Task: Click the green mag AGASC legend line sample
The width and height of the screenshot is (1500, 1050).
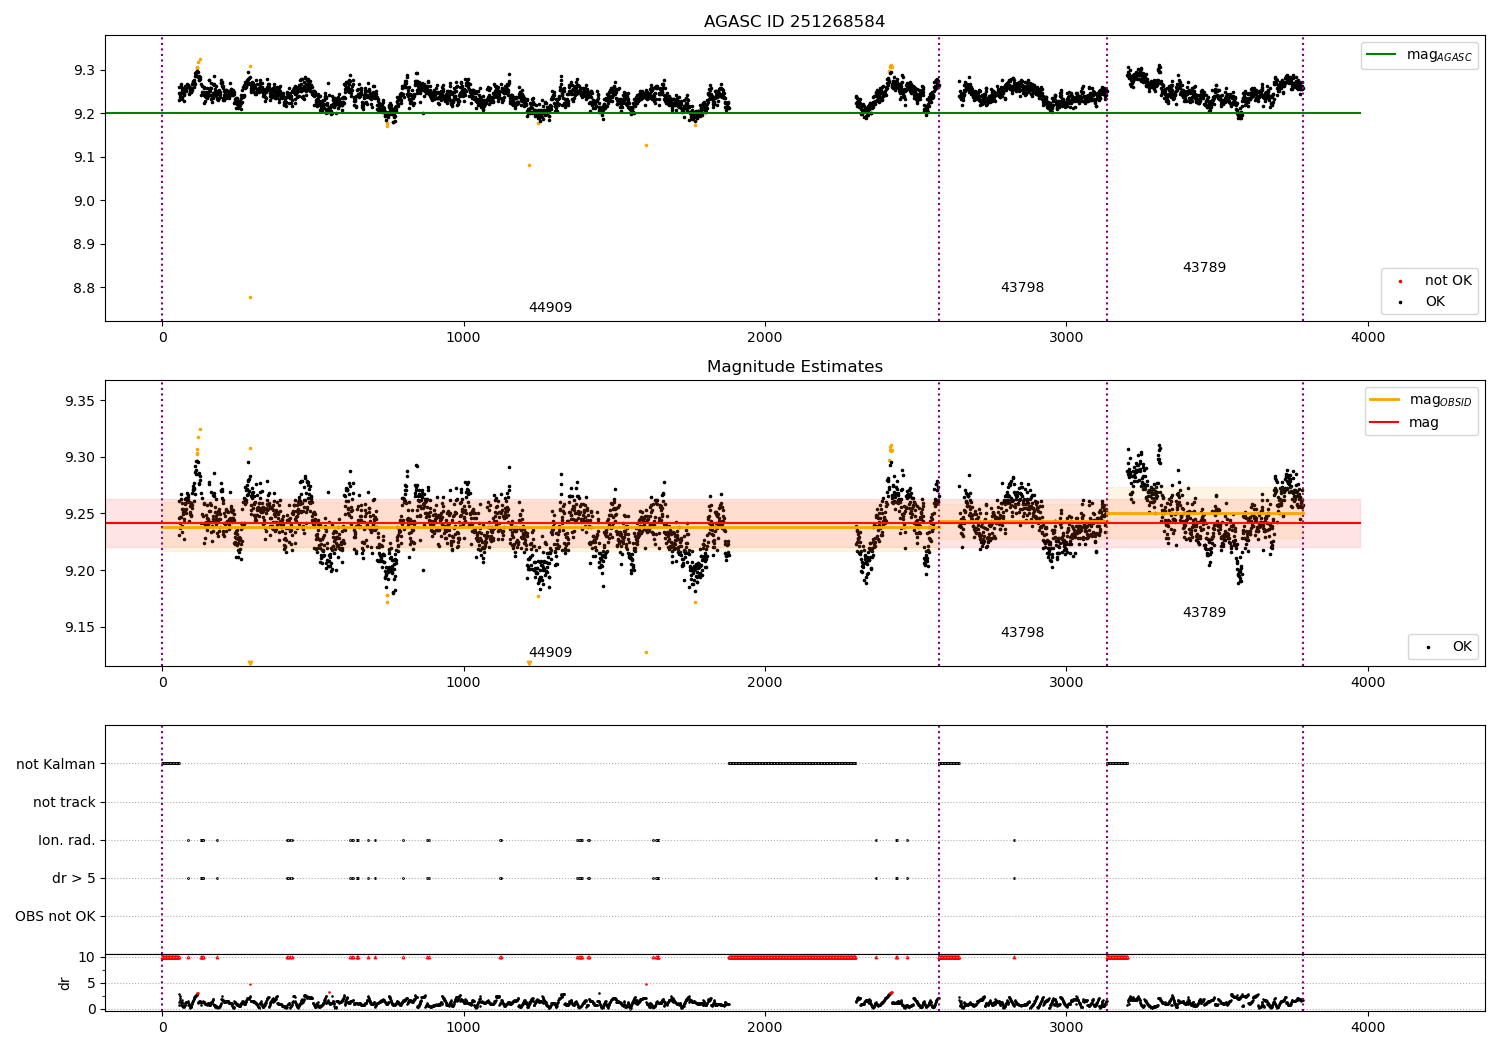Action: click(x=1381, y=55)
